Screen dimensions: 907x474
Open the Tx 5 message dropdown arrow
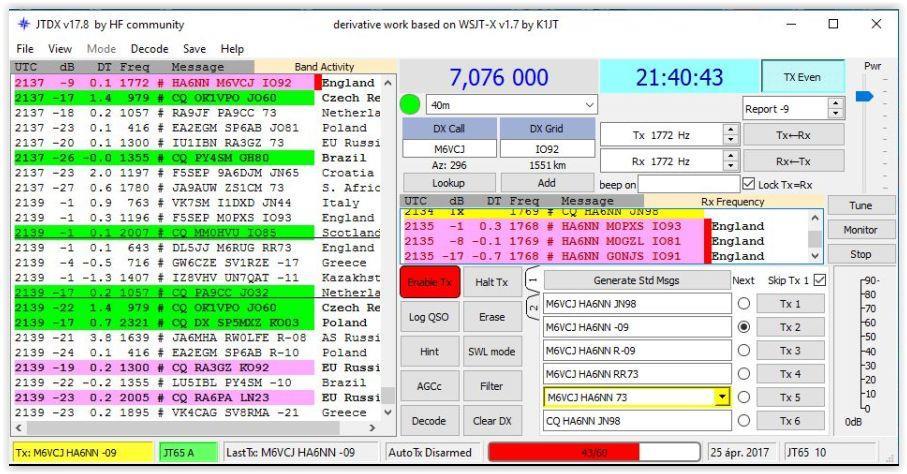[722, 397]
